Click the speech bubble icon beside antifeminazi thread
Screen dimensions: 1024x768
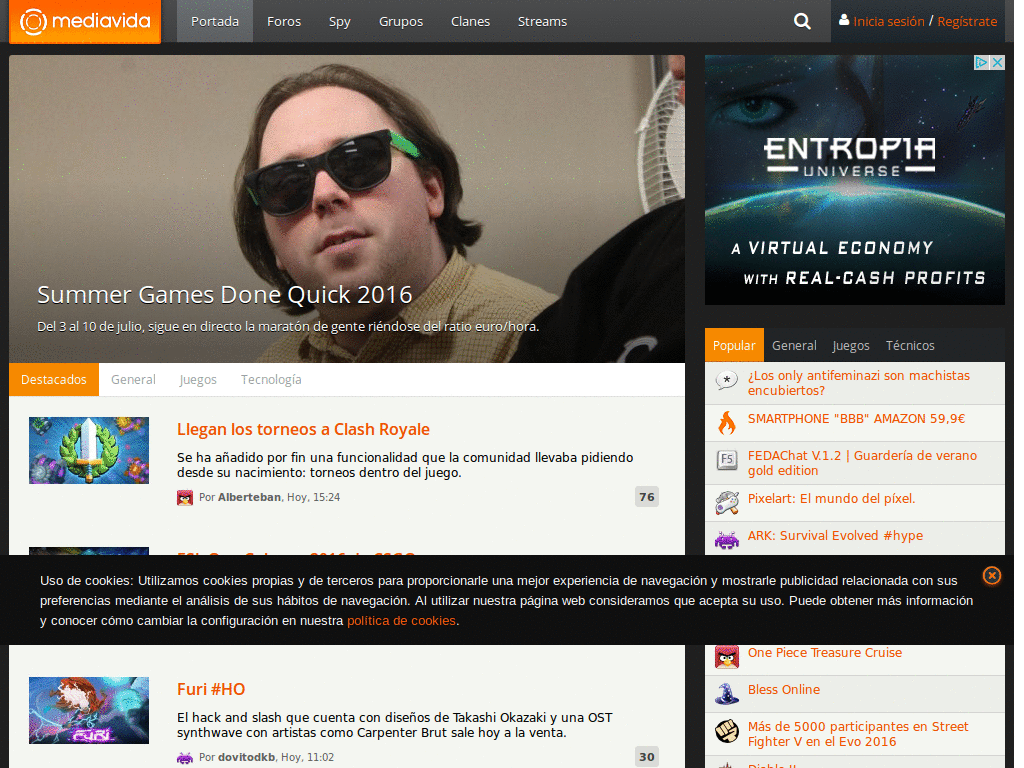[x=726, y=380]
